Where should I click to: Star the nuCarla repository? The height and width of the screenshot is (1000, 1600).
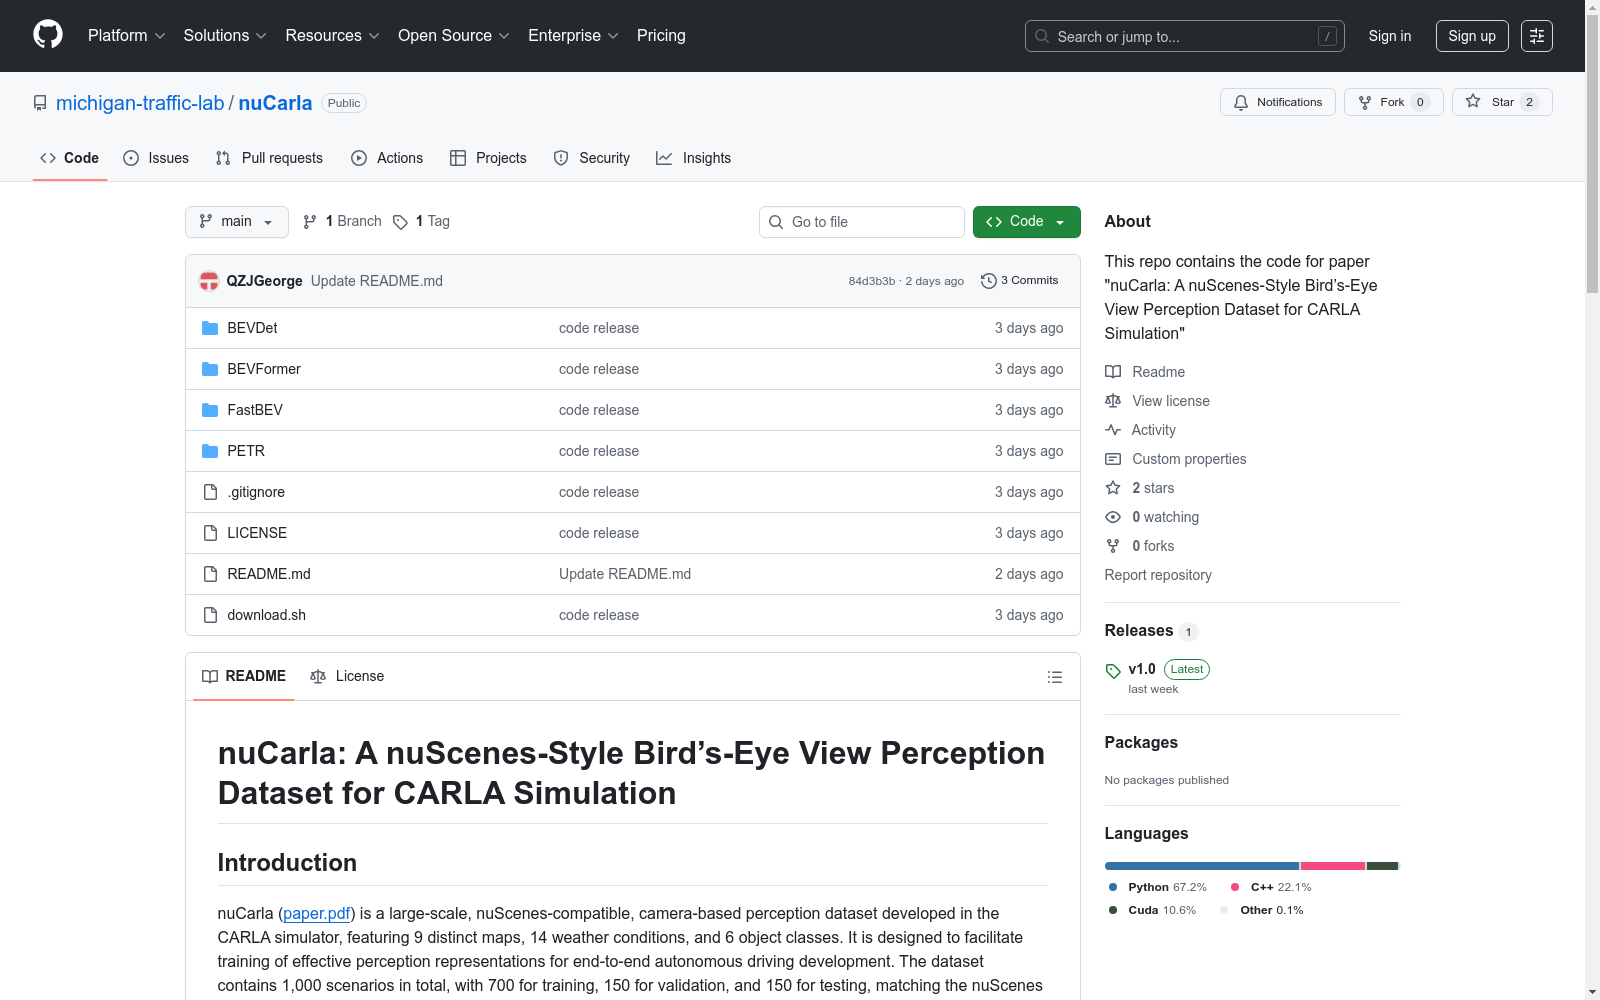(1502, 102)
